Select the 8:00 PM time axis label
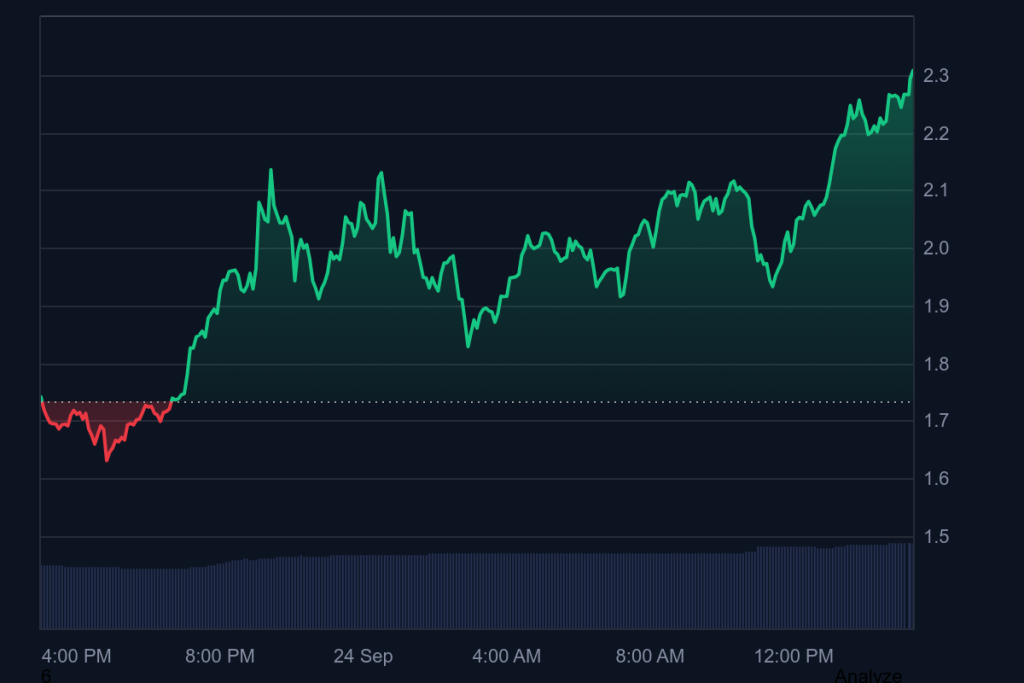This screenshot has width=1024, height=683. (220, 656)
